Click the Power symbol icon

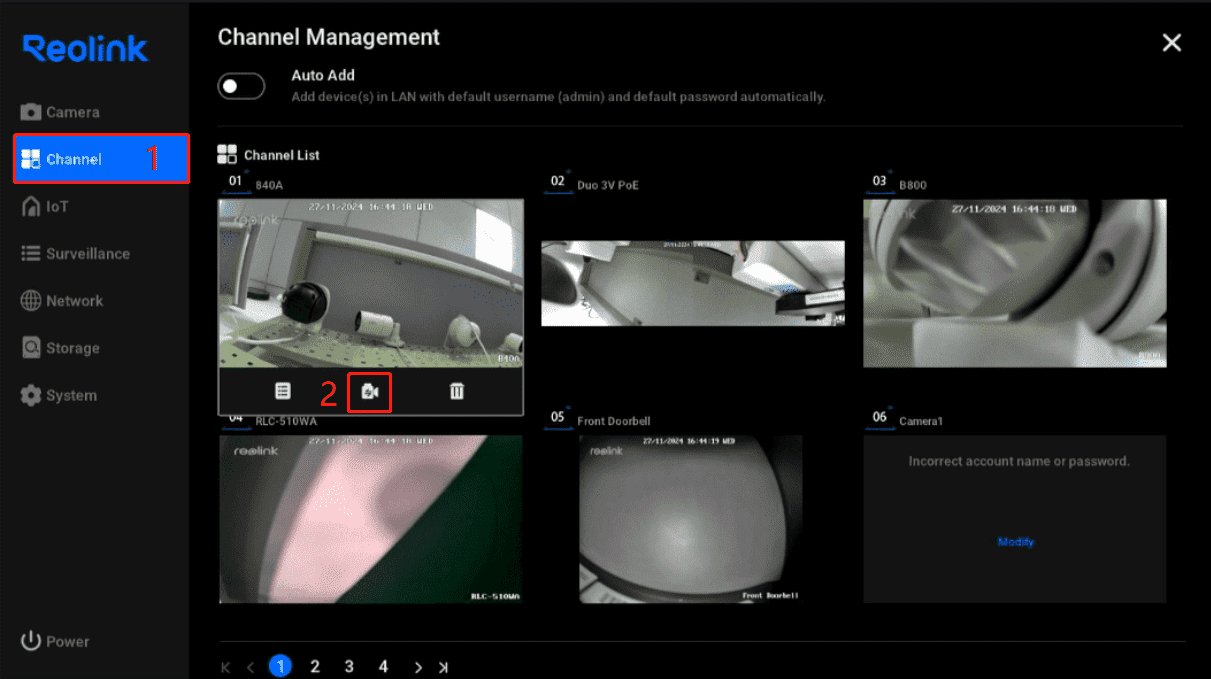click(x=31, y=641)
